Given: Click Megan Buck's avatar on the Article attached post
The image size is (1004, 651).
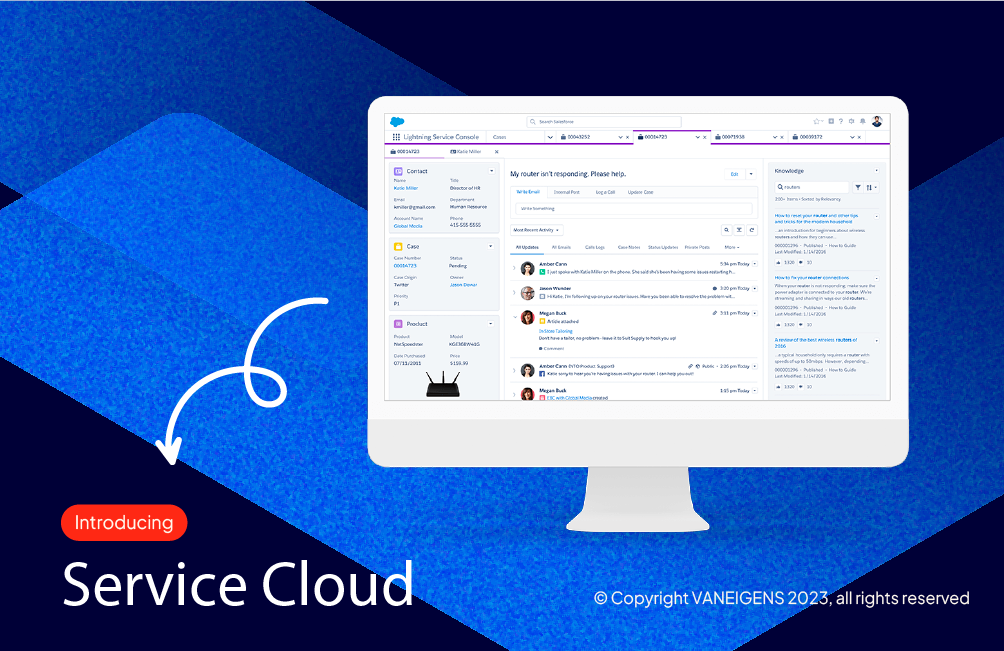Looking at the screenshot, I should point(528,317).
